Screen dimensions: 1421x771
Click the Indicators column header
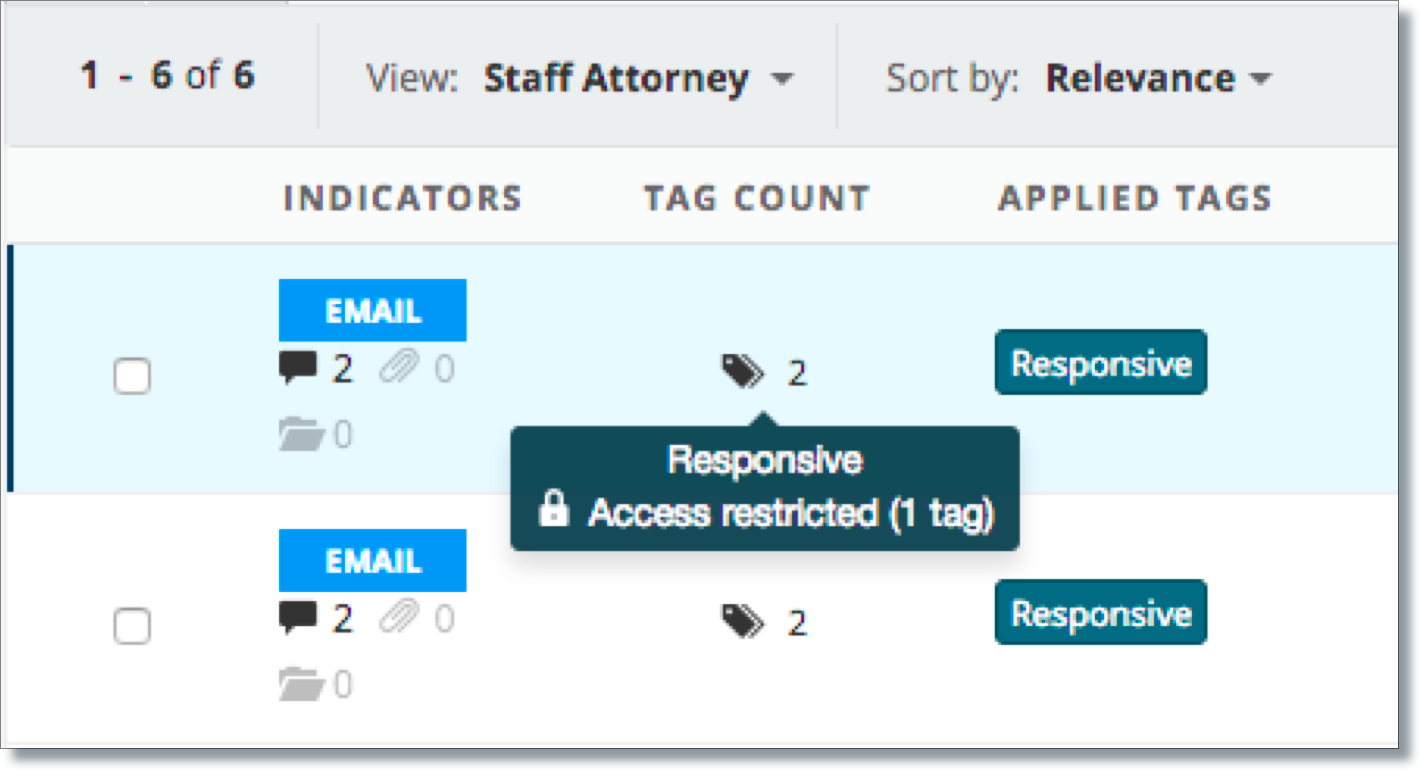pyautogui.click(x=403, y=198)
